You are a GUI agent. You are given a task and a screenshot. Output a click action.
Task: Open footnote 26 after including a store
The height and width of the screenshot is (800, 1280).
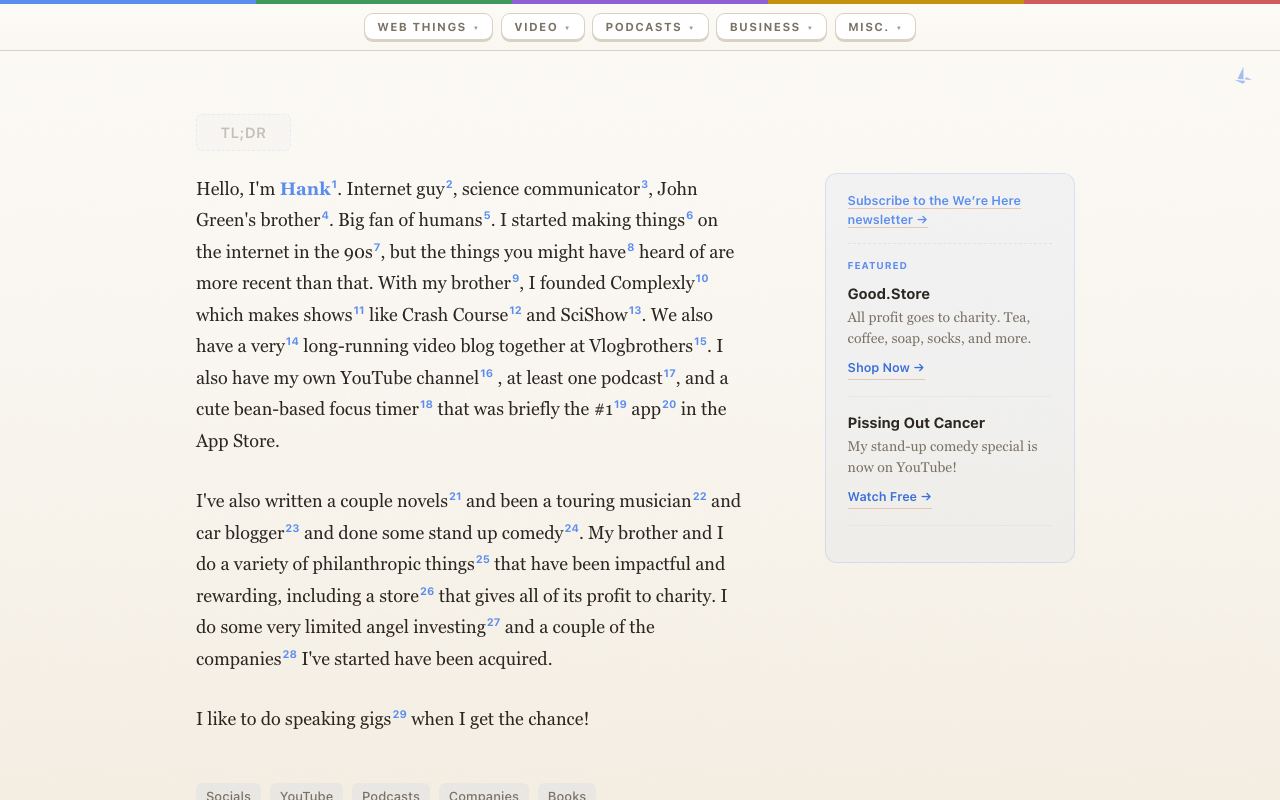tap(427, 591)
